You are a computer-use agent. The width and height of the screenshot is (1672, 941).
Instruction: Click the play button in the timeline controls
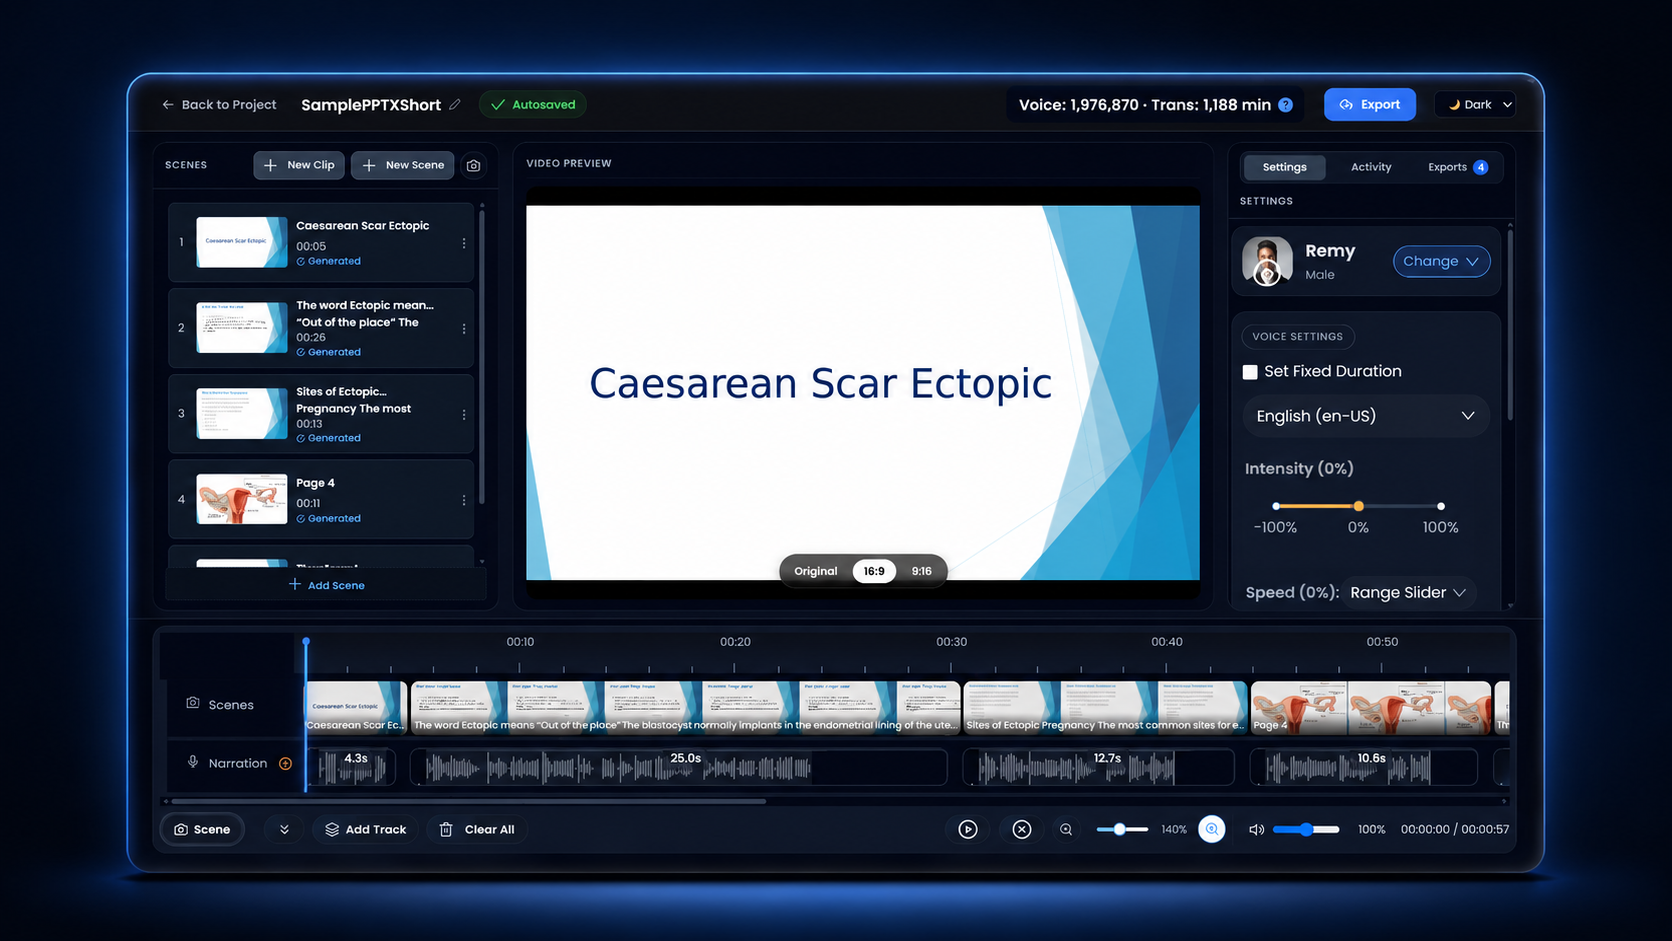click(x=968, y=829)
